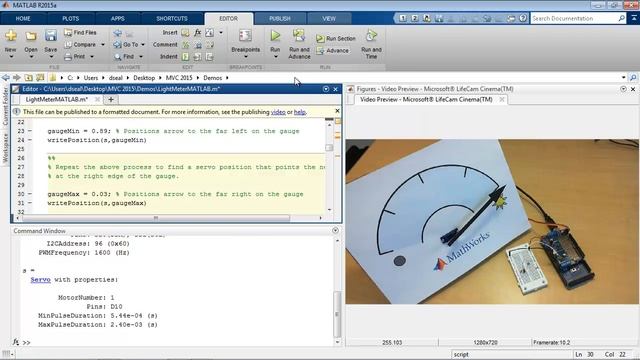Click the Print icon in the ribbon
640x360 pixels.
click(x=68, y=57)
